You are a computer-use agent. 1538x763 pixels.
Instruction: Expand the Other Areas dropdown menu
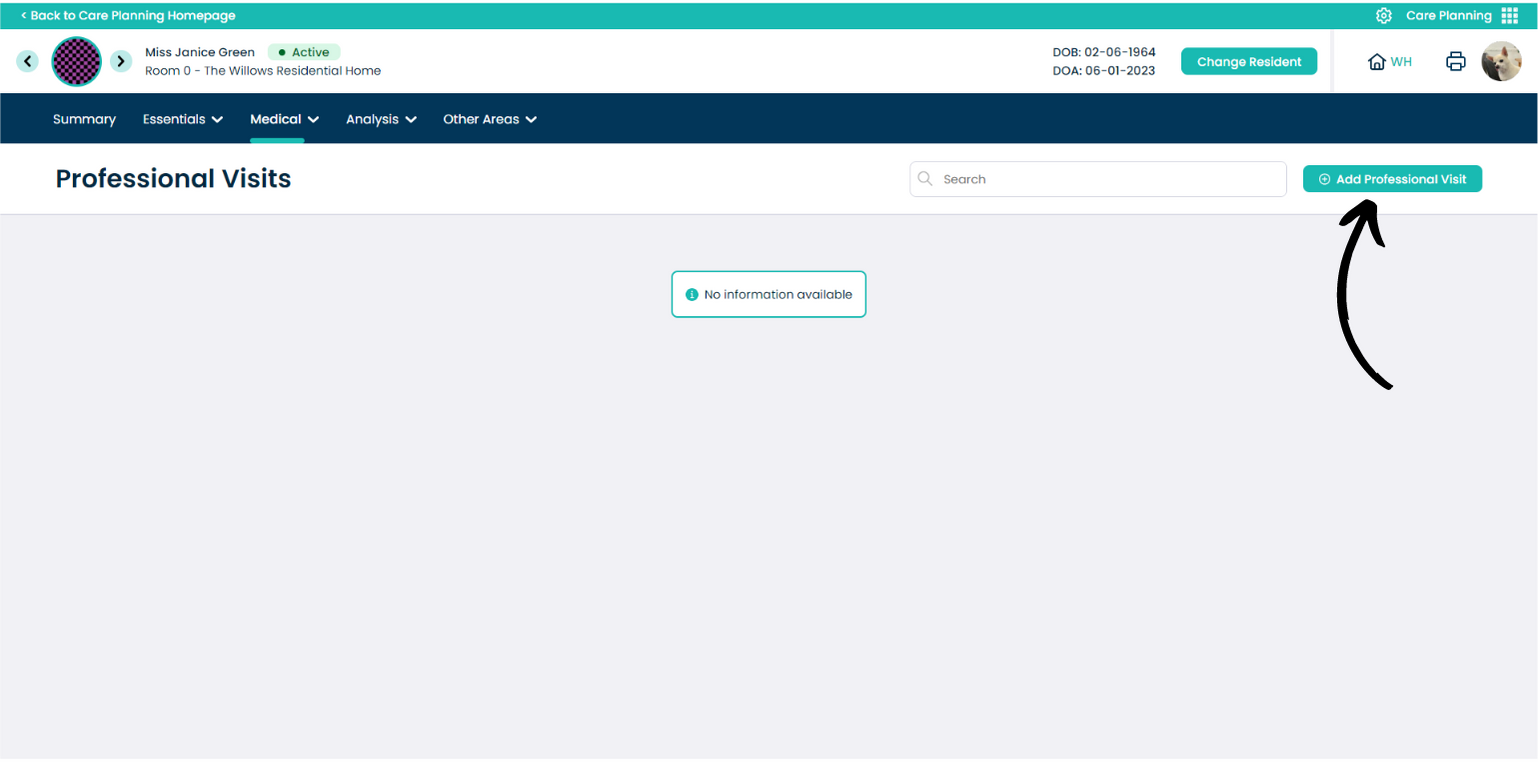(490, 119)
